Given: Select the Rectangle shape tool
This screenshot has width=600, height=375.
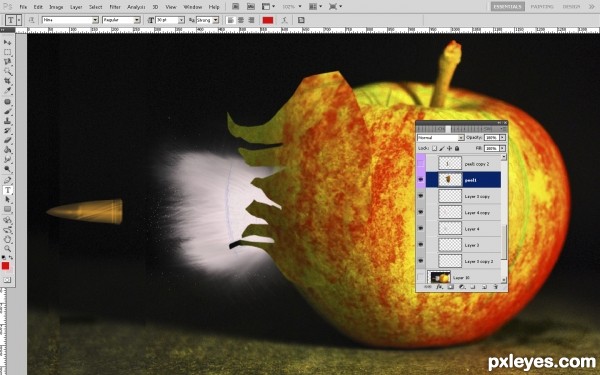Looking at the screenshot, I should [7, 209].
